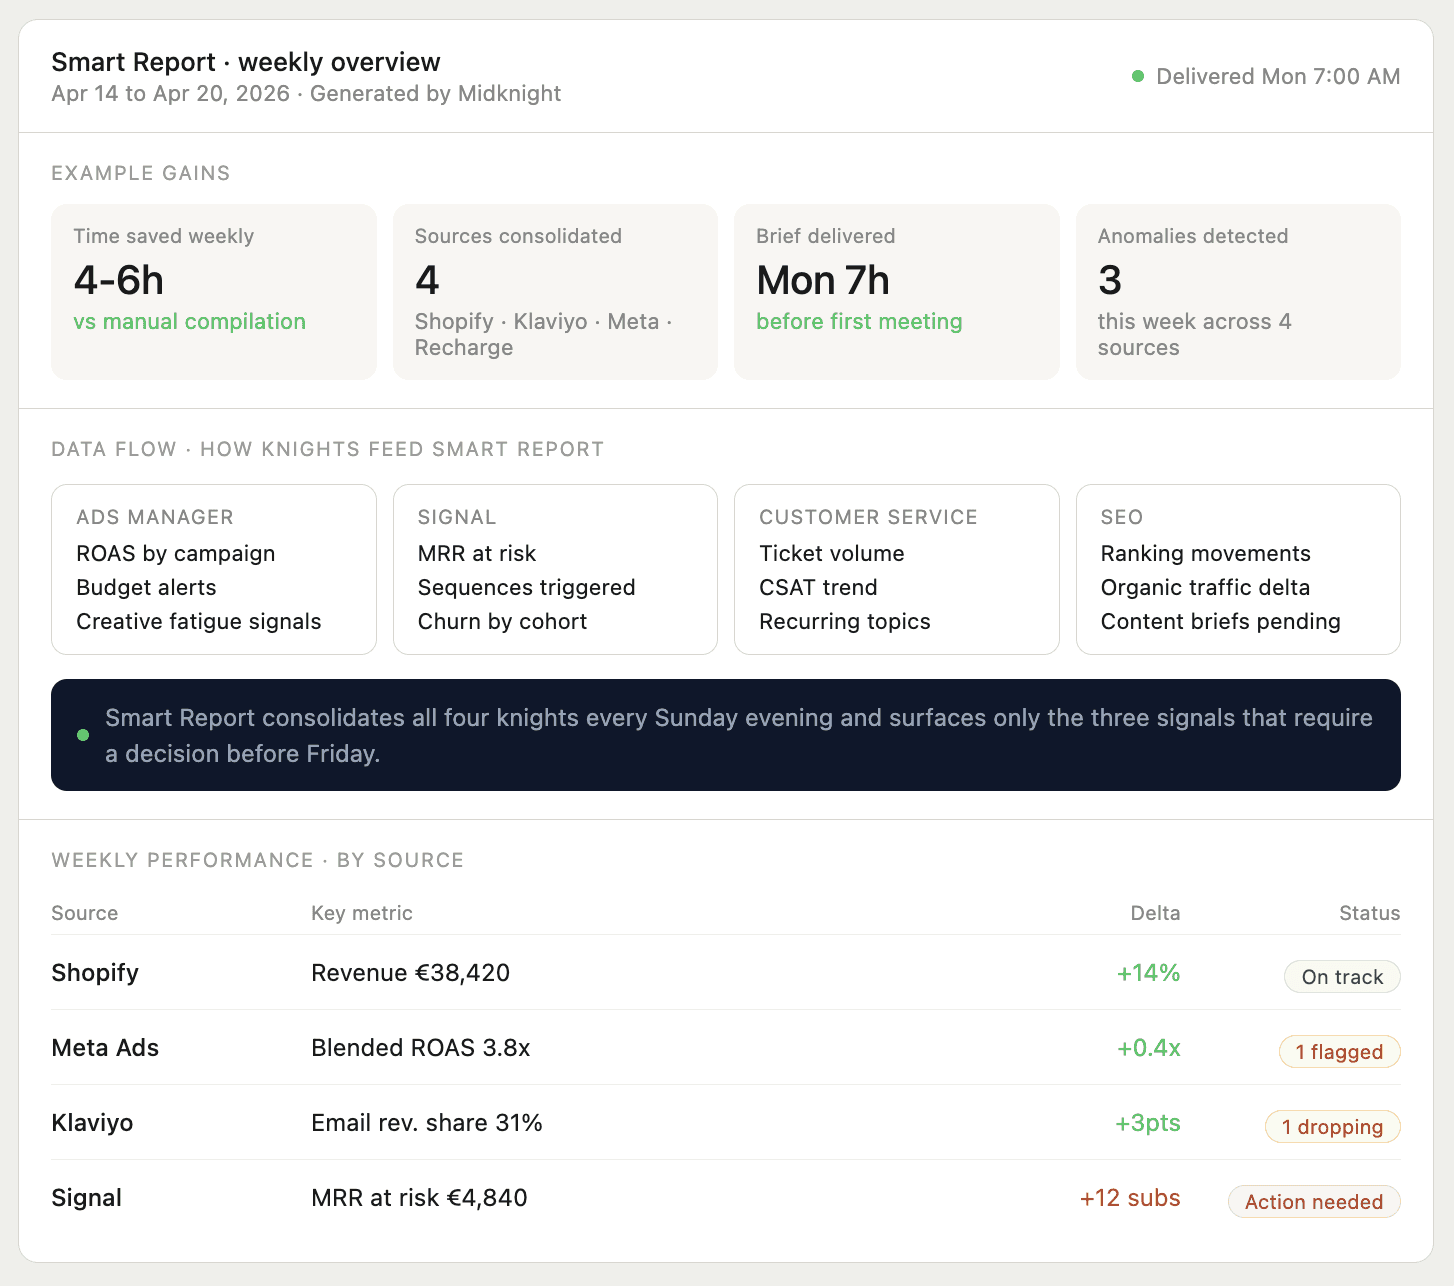Open the Customer Service knight card
The width and height of the screenshot is (1454, 1286).
(x=896, y=569)
